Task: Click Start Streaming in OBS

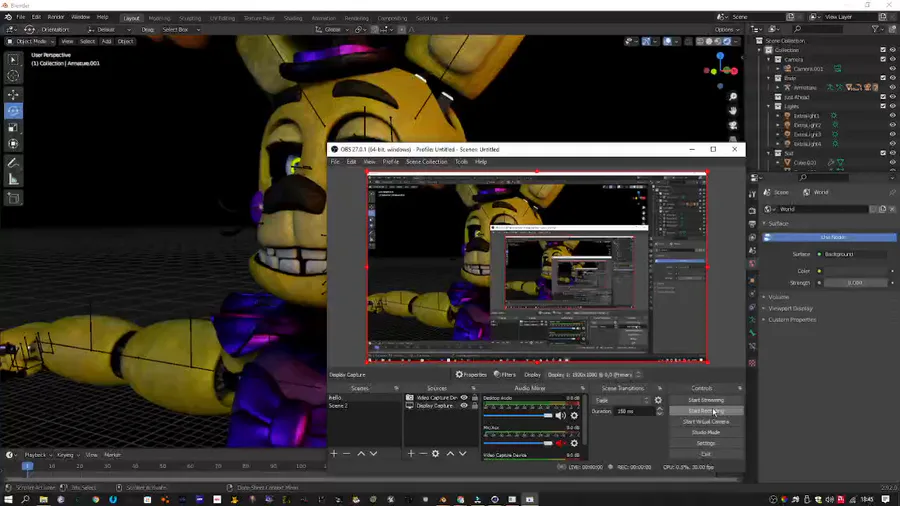Action: click(x=706, y=400)
